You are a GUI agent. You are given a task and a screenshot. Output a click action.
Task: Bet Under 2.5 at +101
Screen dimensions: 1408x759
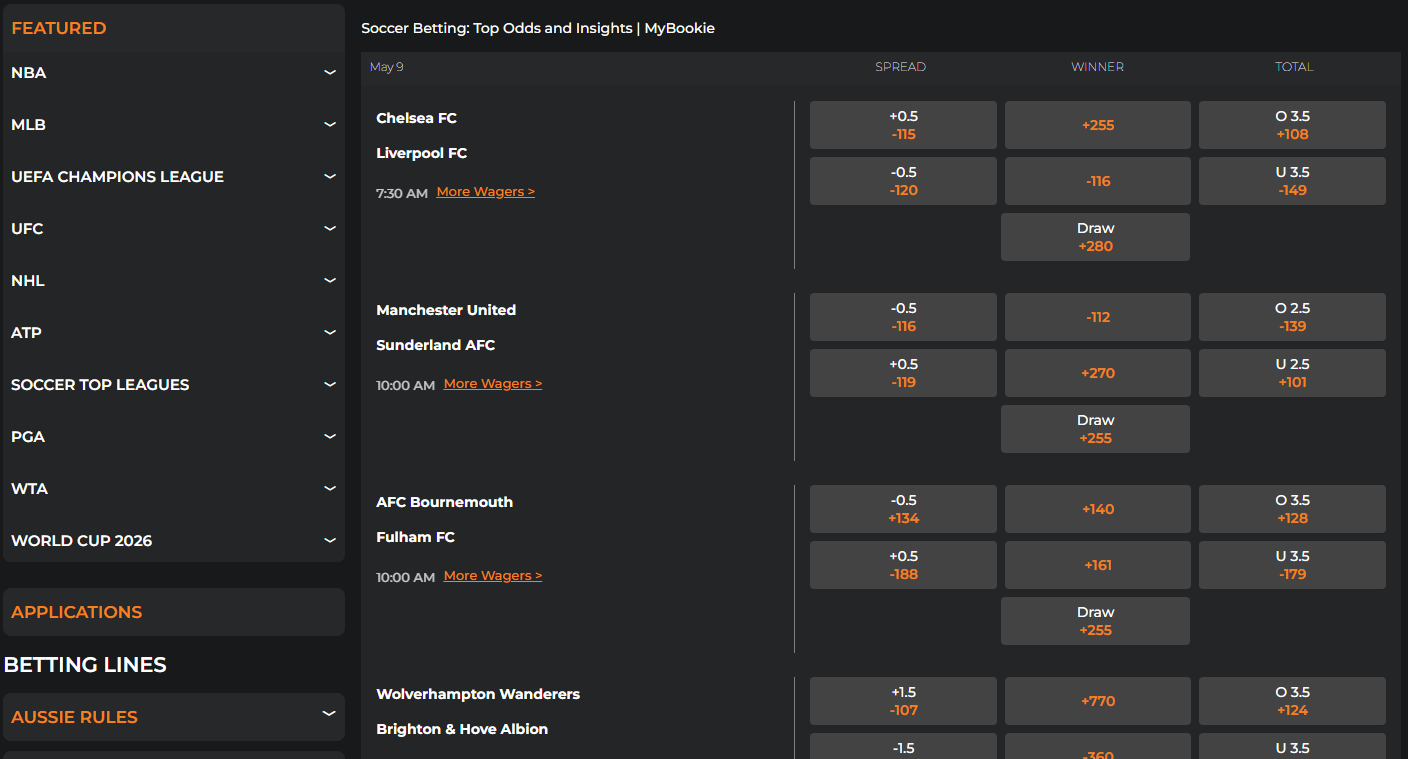[1292, 373]
